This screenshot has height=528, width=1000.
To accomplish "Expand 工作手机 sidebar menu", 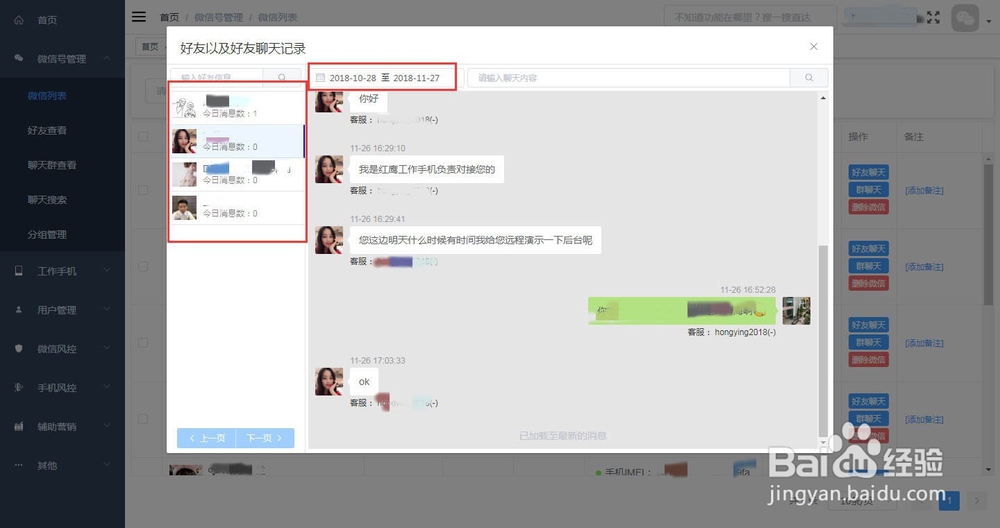I will click(62, 271).
